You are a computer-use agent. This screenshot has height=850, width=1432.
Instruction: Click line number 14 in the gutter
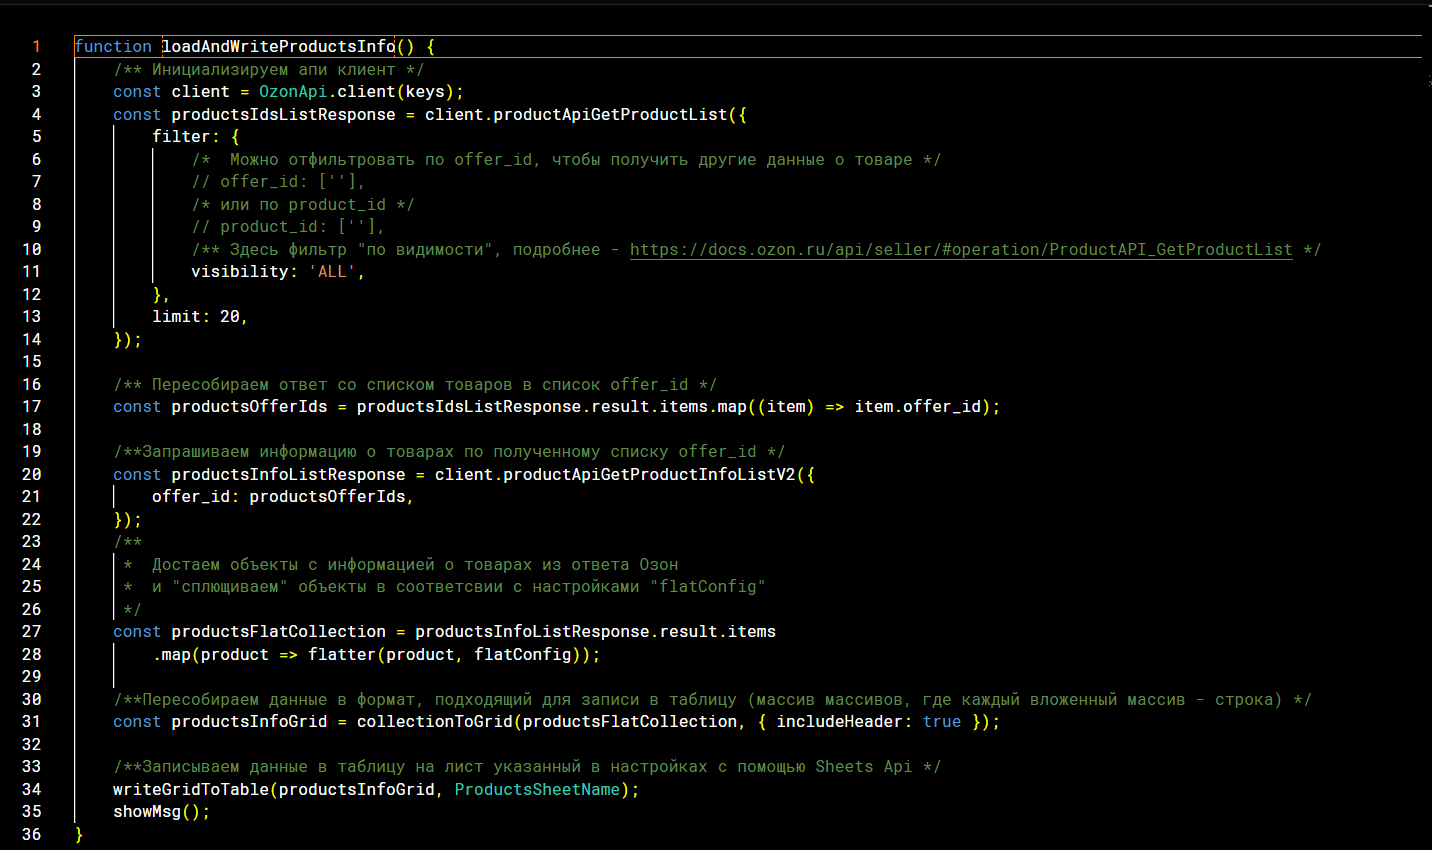[x=32, y=340]
